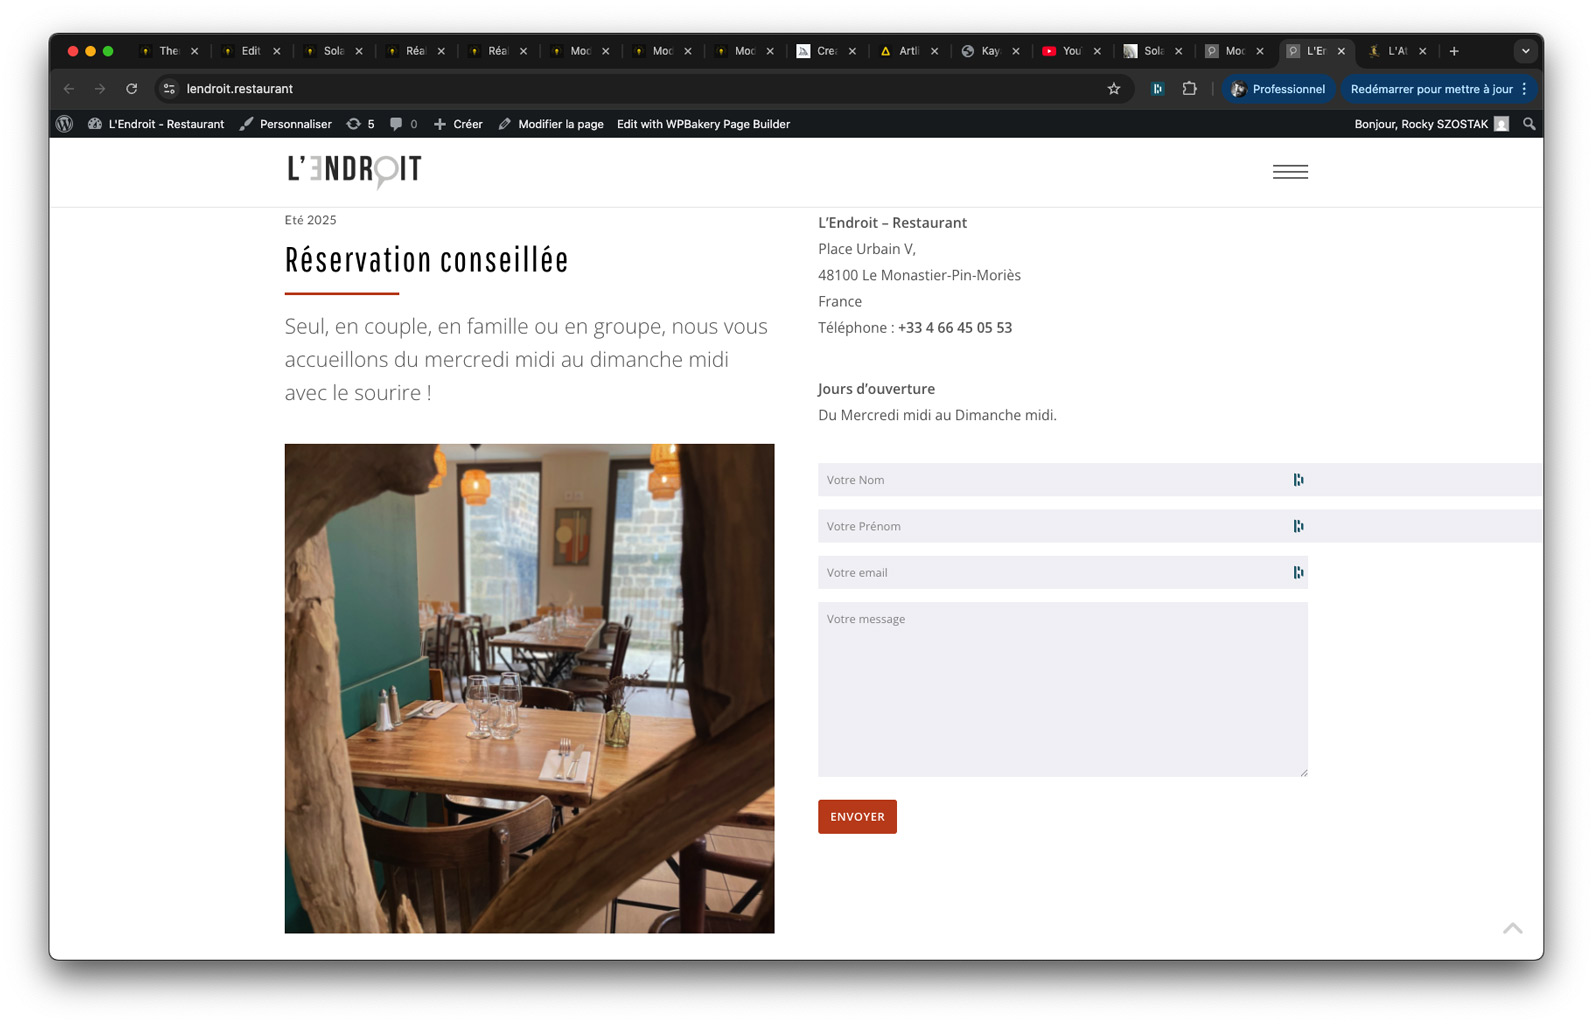Click the updates icon showing 5
This screenshot has height=1024, width=1592.
coord(360,124)
